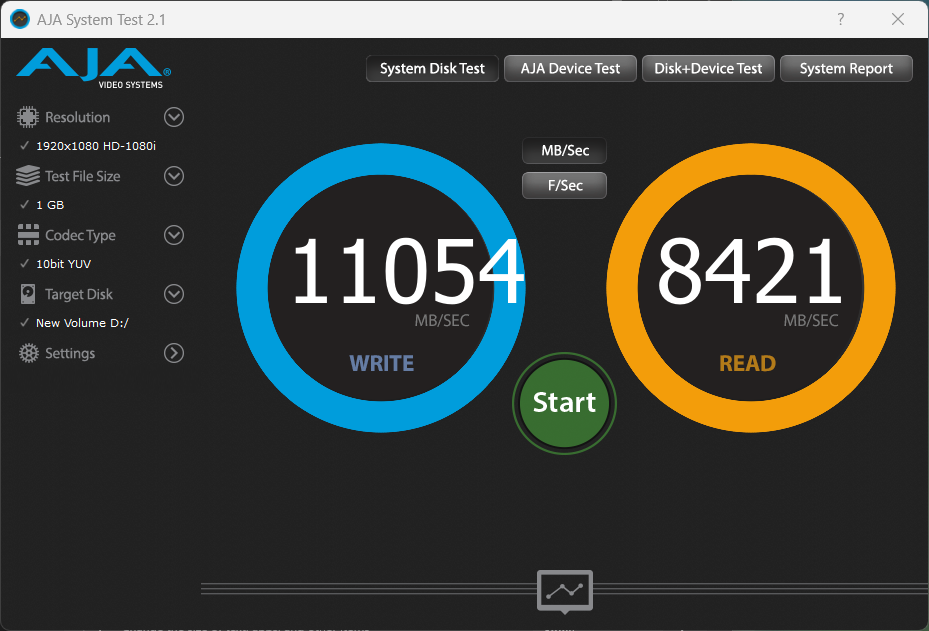Open help with the question mark icon
The height and width of the screenshot is (631, 929).
[841, 19]
